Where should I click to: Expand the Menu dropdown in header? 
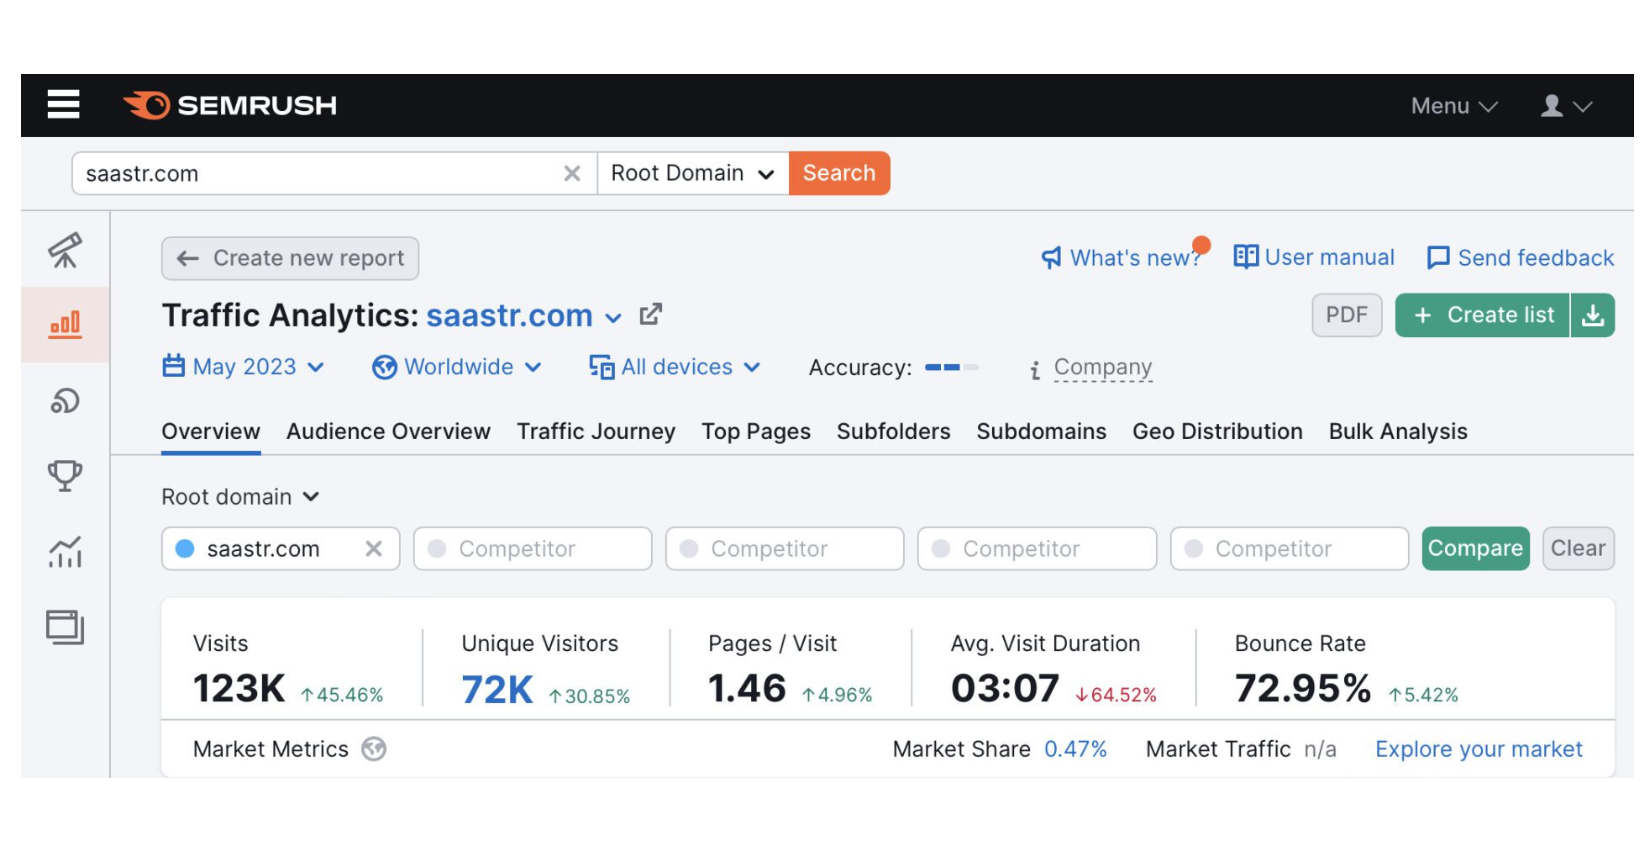point(1454,106)
